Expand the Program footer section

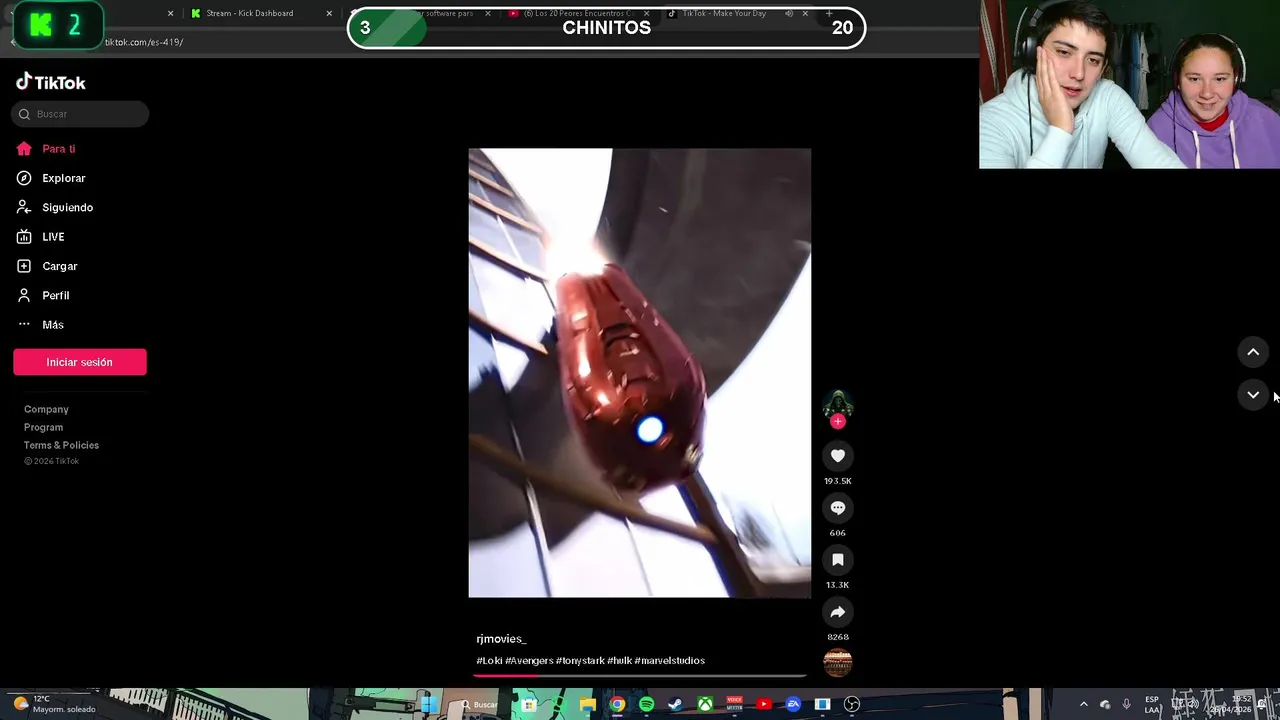[x=43, y=427]
